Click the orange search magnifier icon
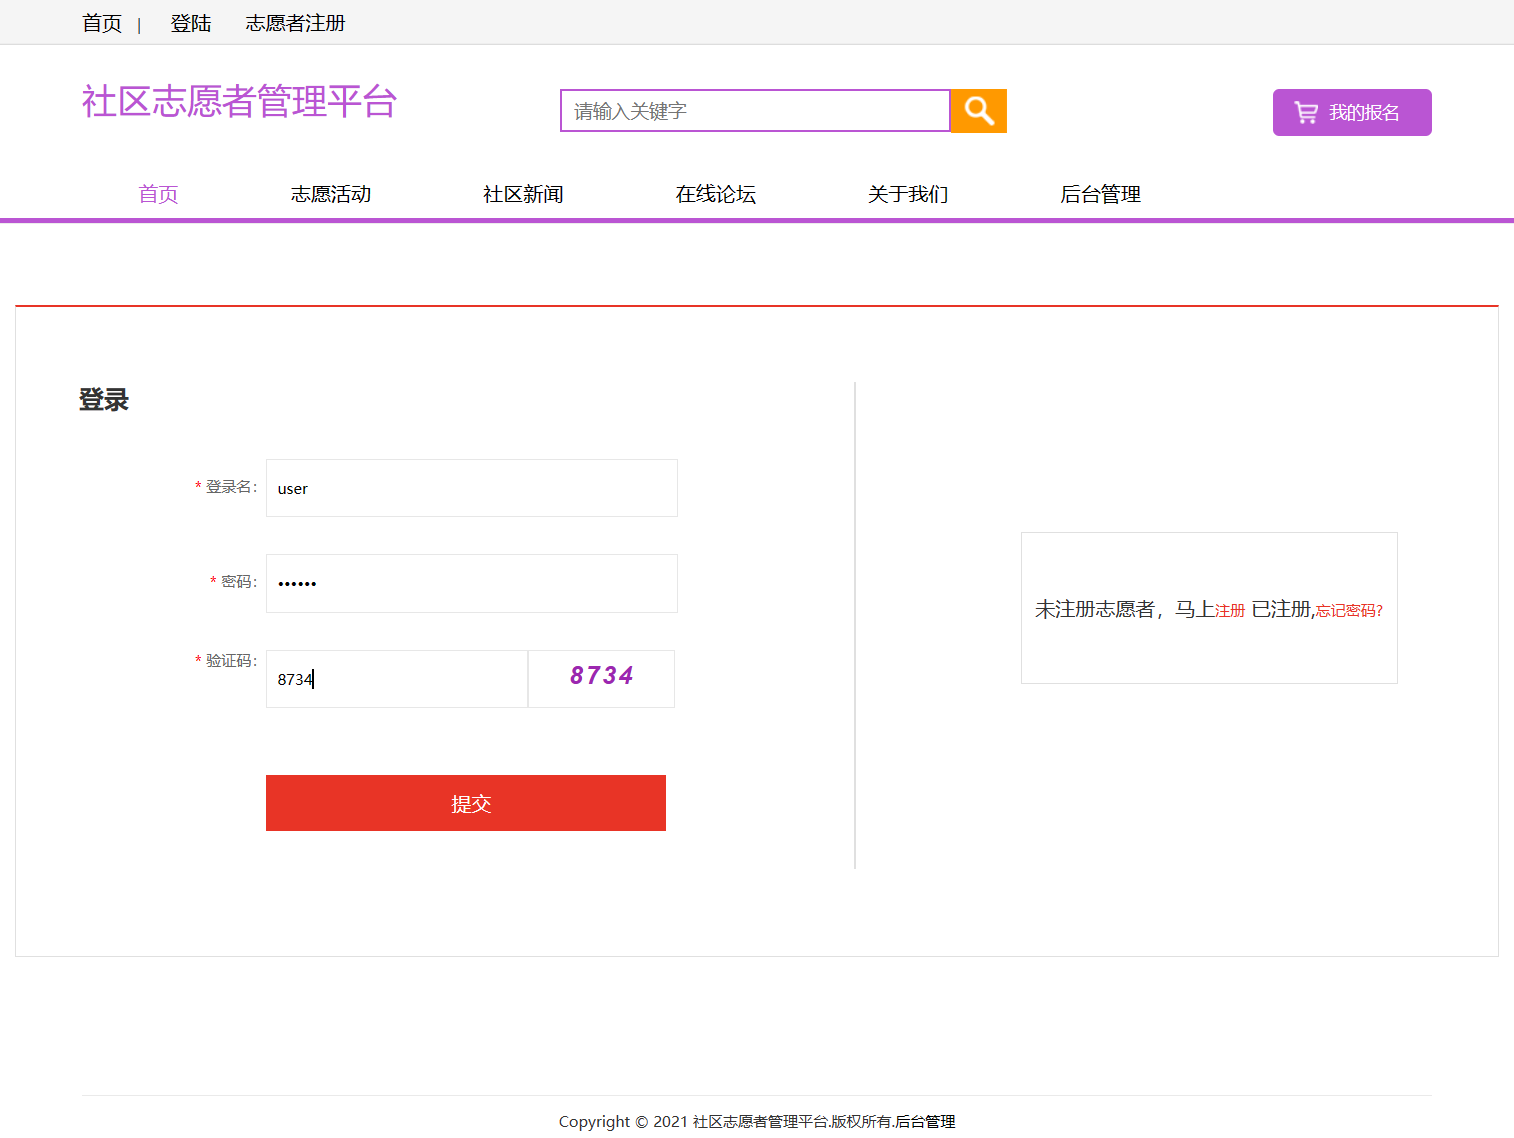Viewport: 1514px width, 1138px height. click(977, 111)
